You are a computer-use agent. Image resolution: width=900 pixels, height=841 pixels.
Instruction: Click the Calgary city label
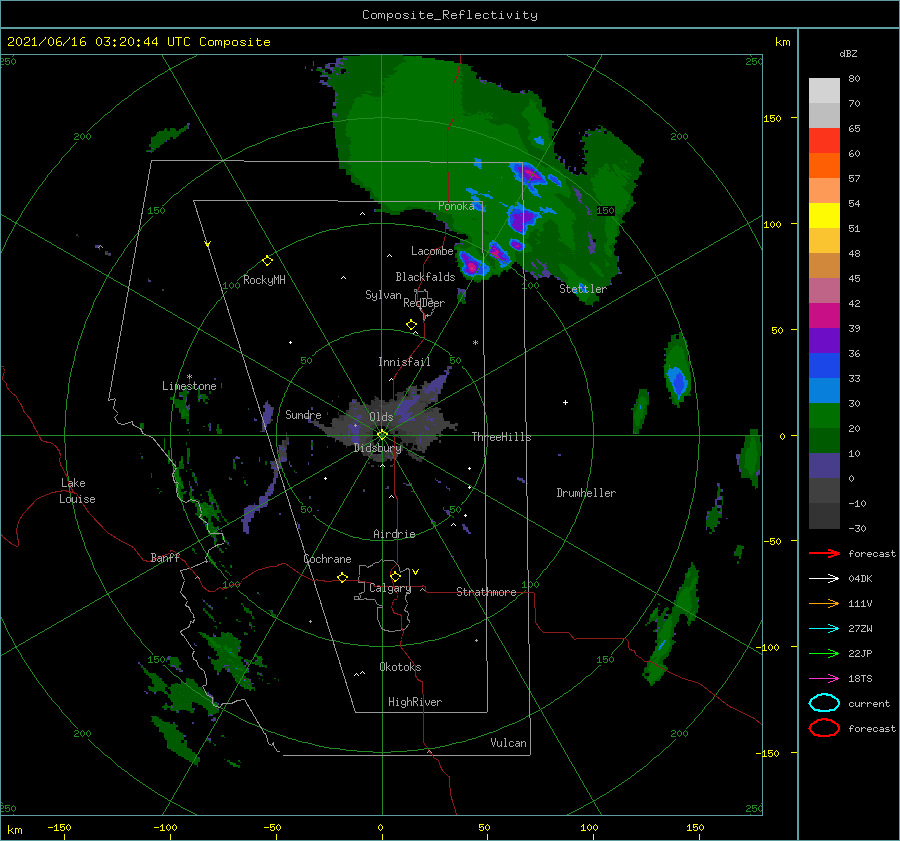[x=390, y=588]
